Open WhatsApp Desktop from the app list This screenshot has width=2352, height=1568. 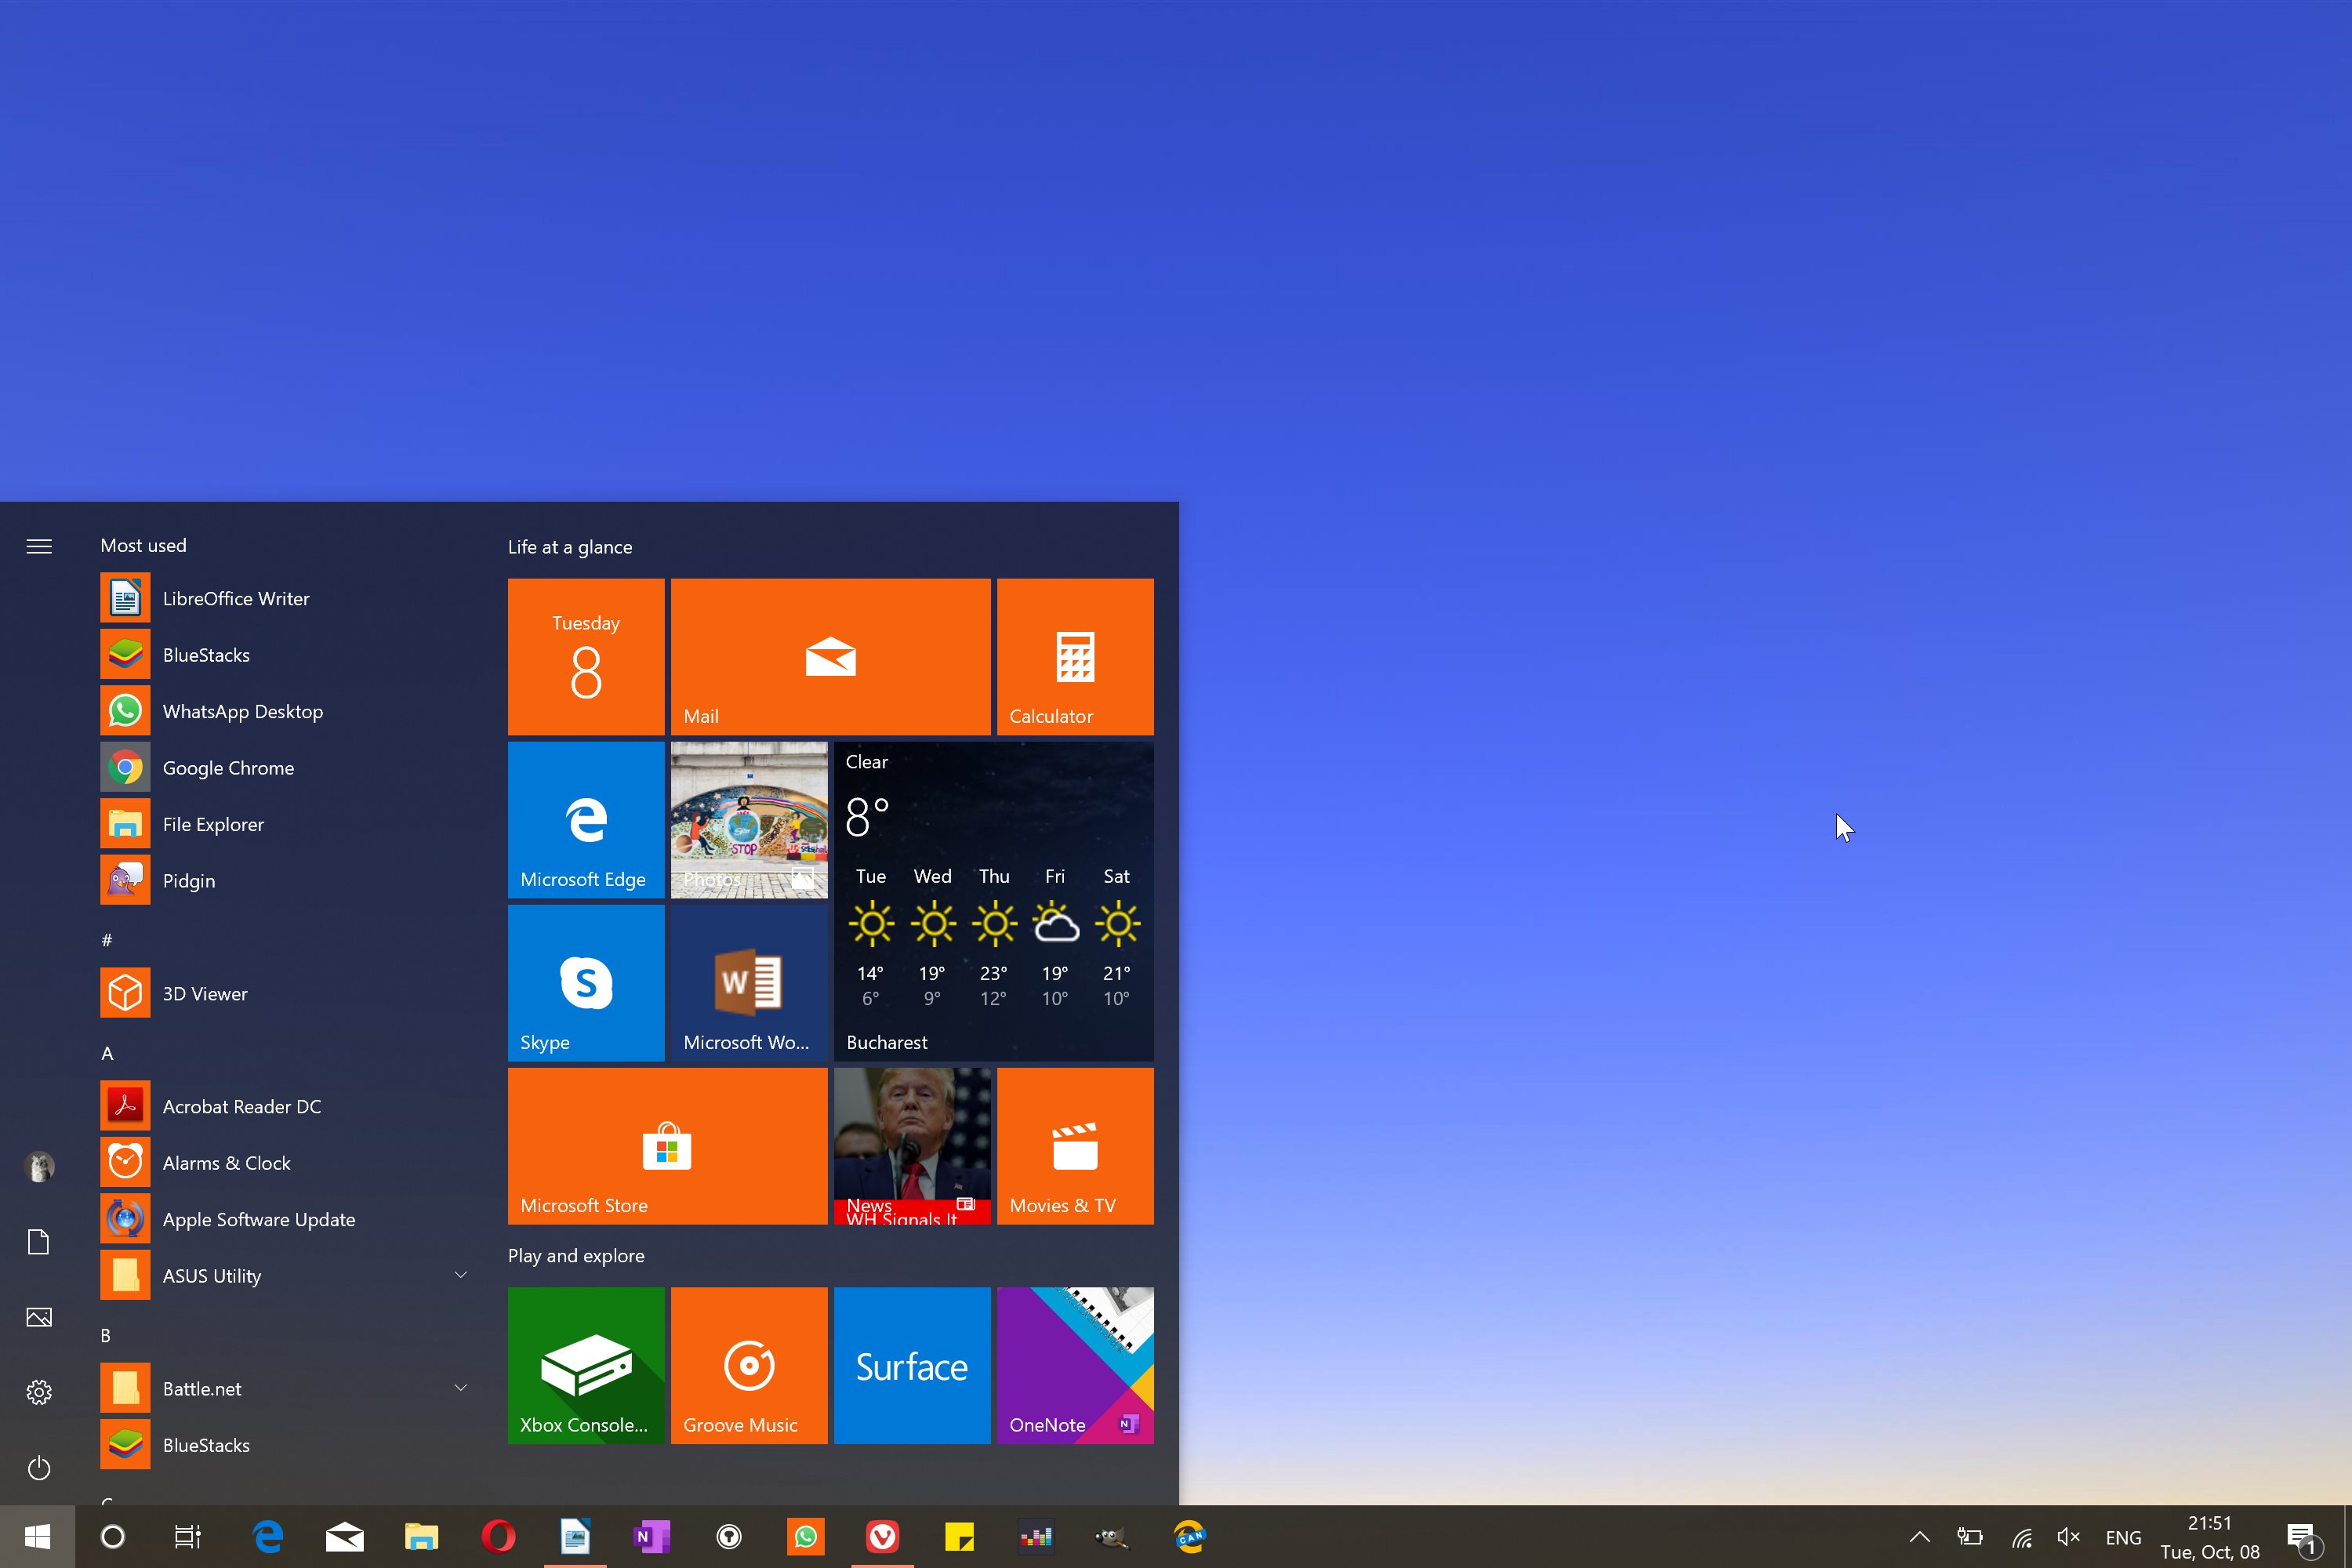click(285, 711)
